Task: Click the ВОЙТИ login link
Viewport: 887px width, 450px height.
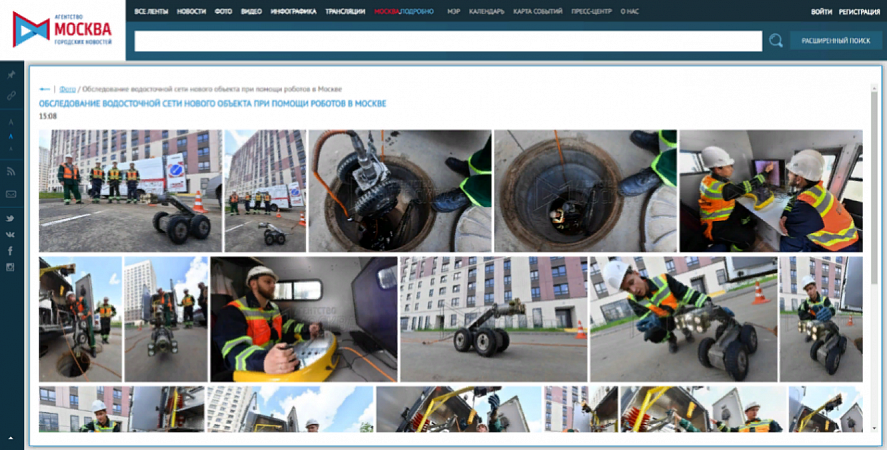Action: tap(821, 12)
